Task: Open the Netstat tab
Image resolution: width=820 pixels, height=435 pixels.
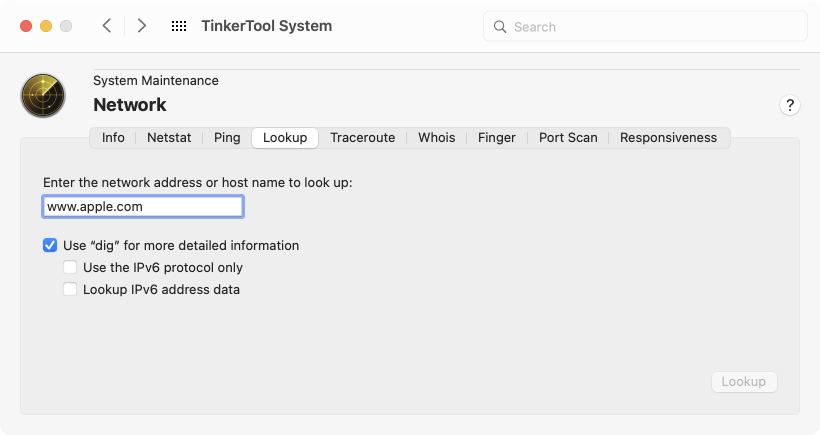Action: click(169, 138)
